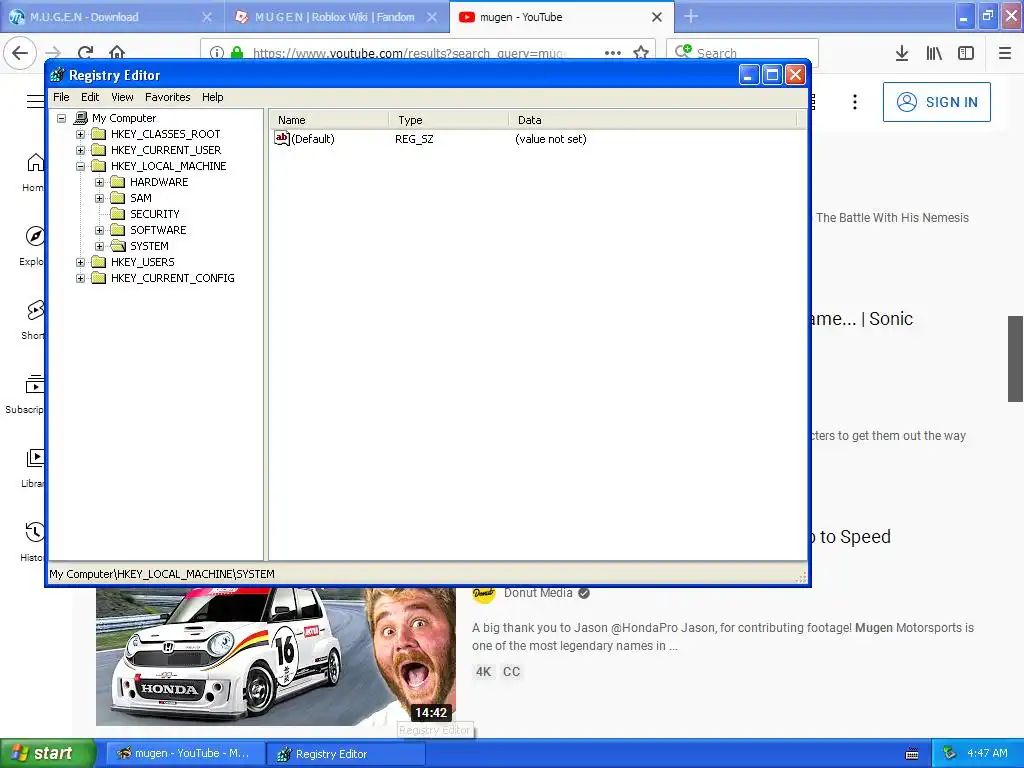Open the Help menu in Registry Editor

point(212,97)
